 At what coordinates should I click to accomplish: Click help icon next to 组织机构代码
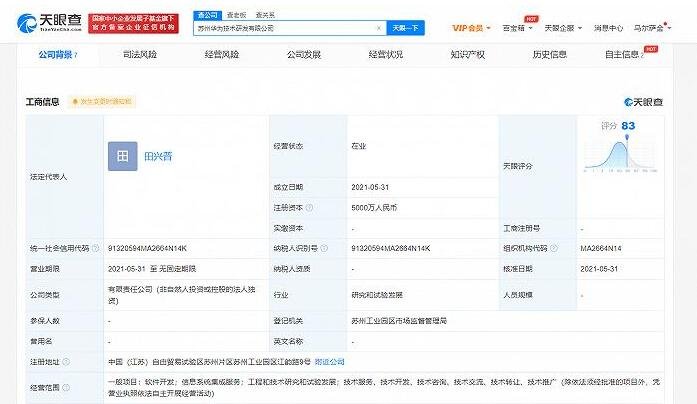554,248
